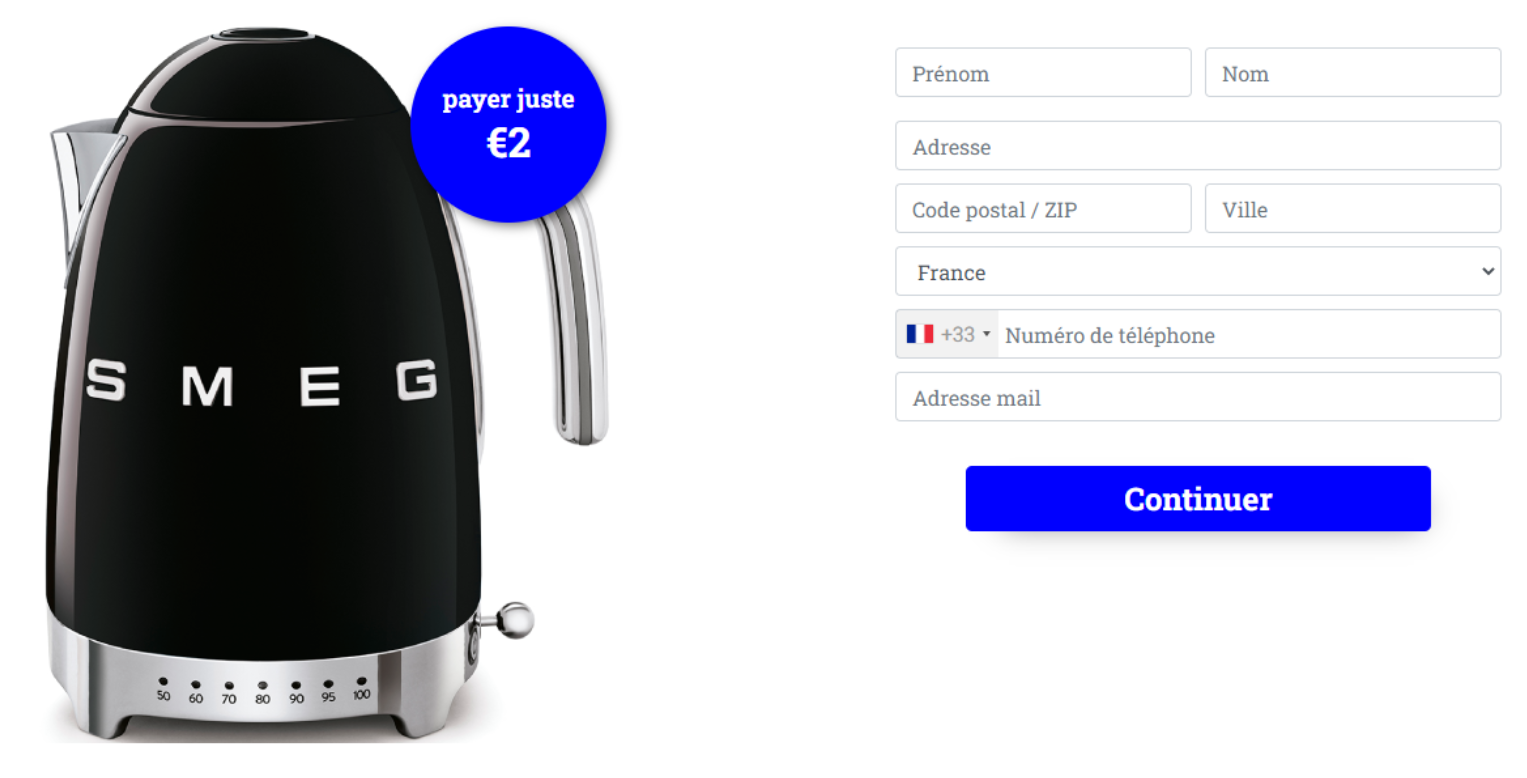Select the Adresse input field
This screenshot has width=1527, height=778.
click(x=1198, y=146)
